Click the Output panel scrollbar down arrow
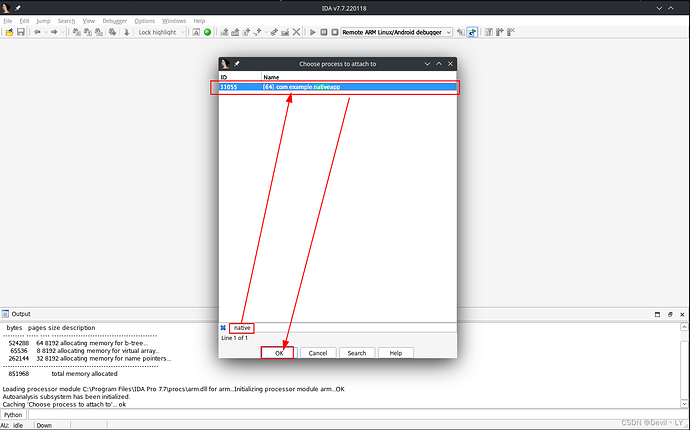This screenshot has width=690, height=430. (x=684, y=404)
